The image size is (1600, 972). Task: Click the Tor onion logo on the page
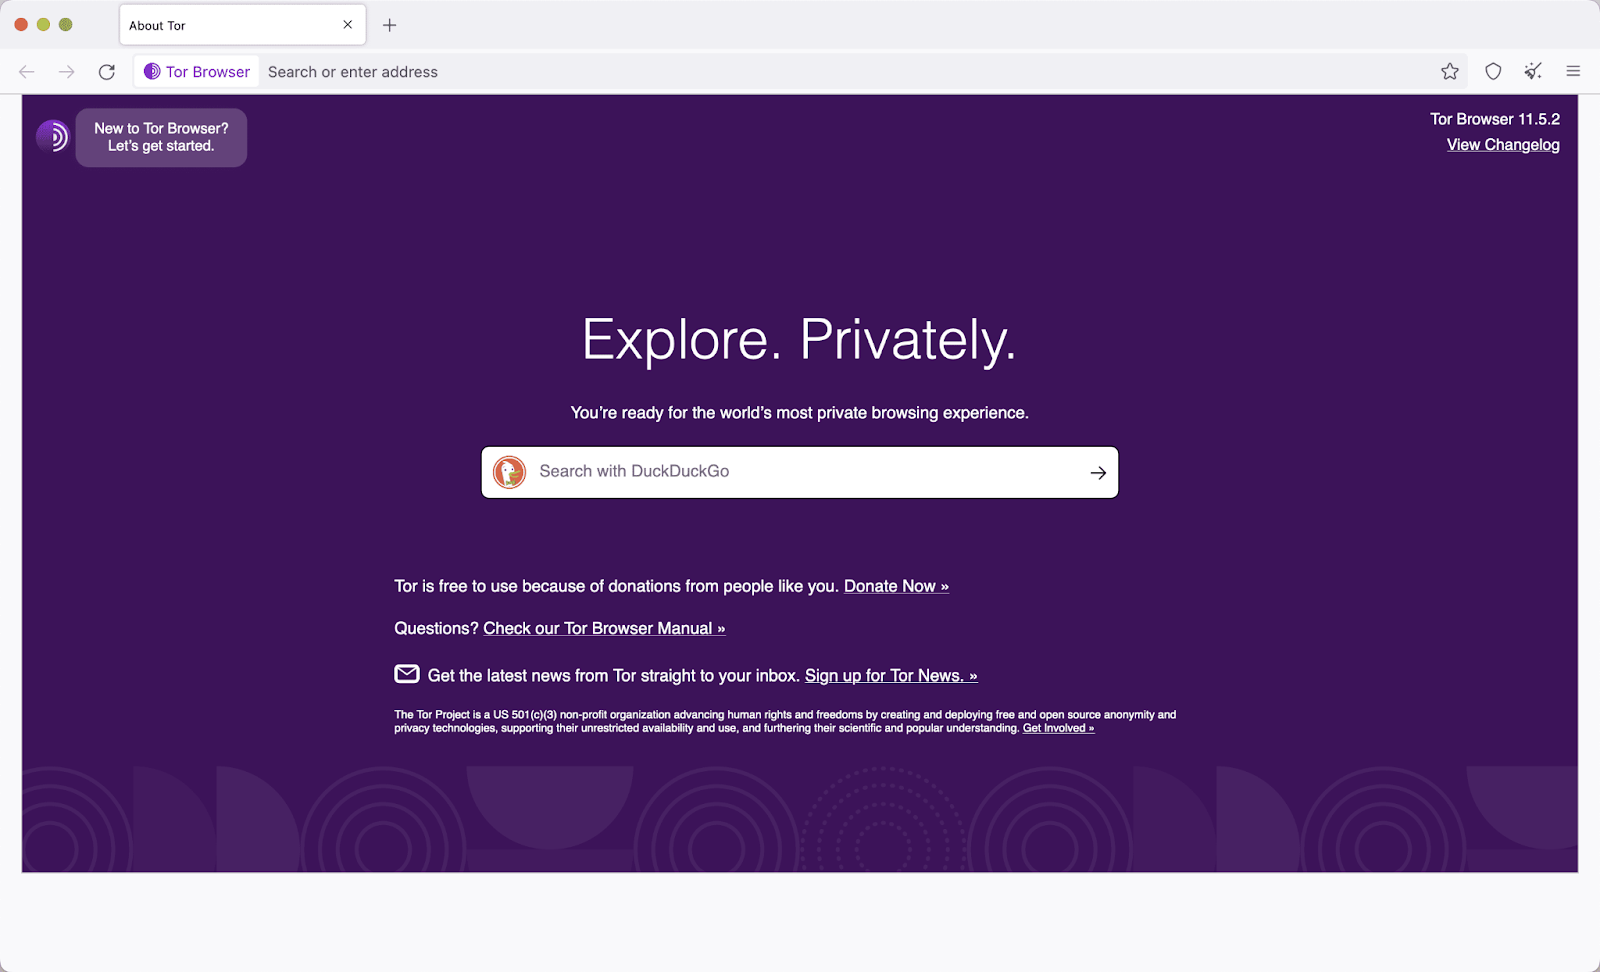(x=53, y=136)
